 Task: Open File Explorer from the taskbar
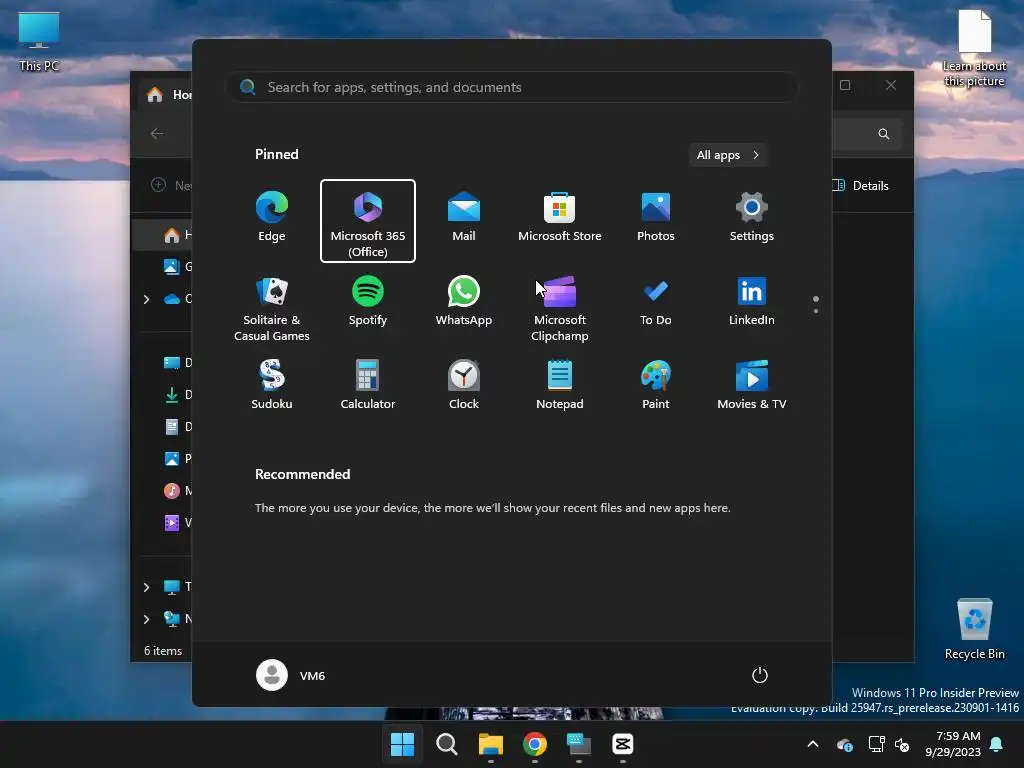(x=490, y=744)
